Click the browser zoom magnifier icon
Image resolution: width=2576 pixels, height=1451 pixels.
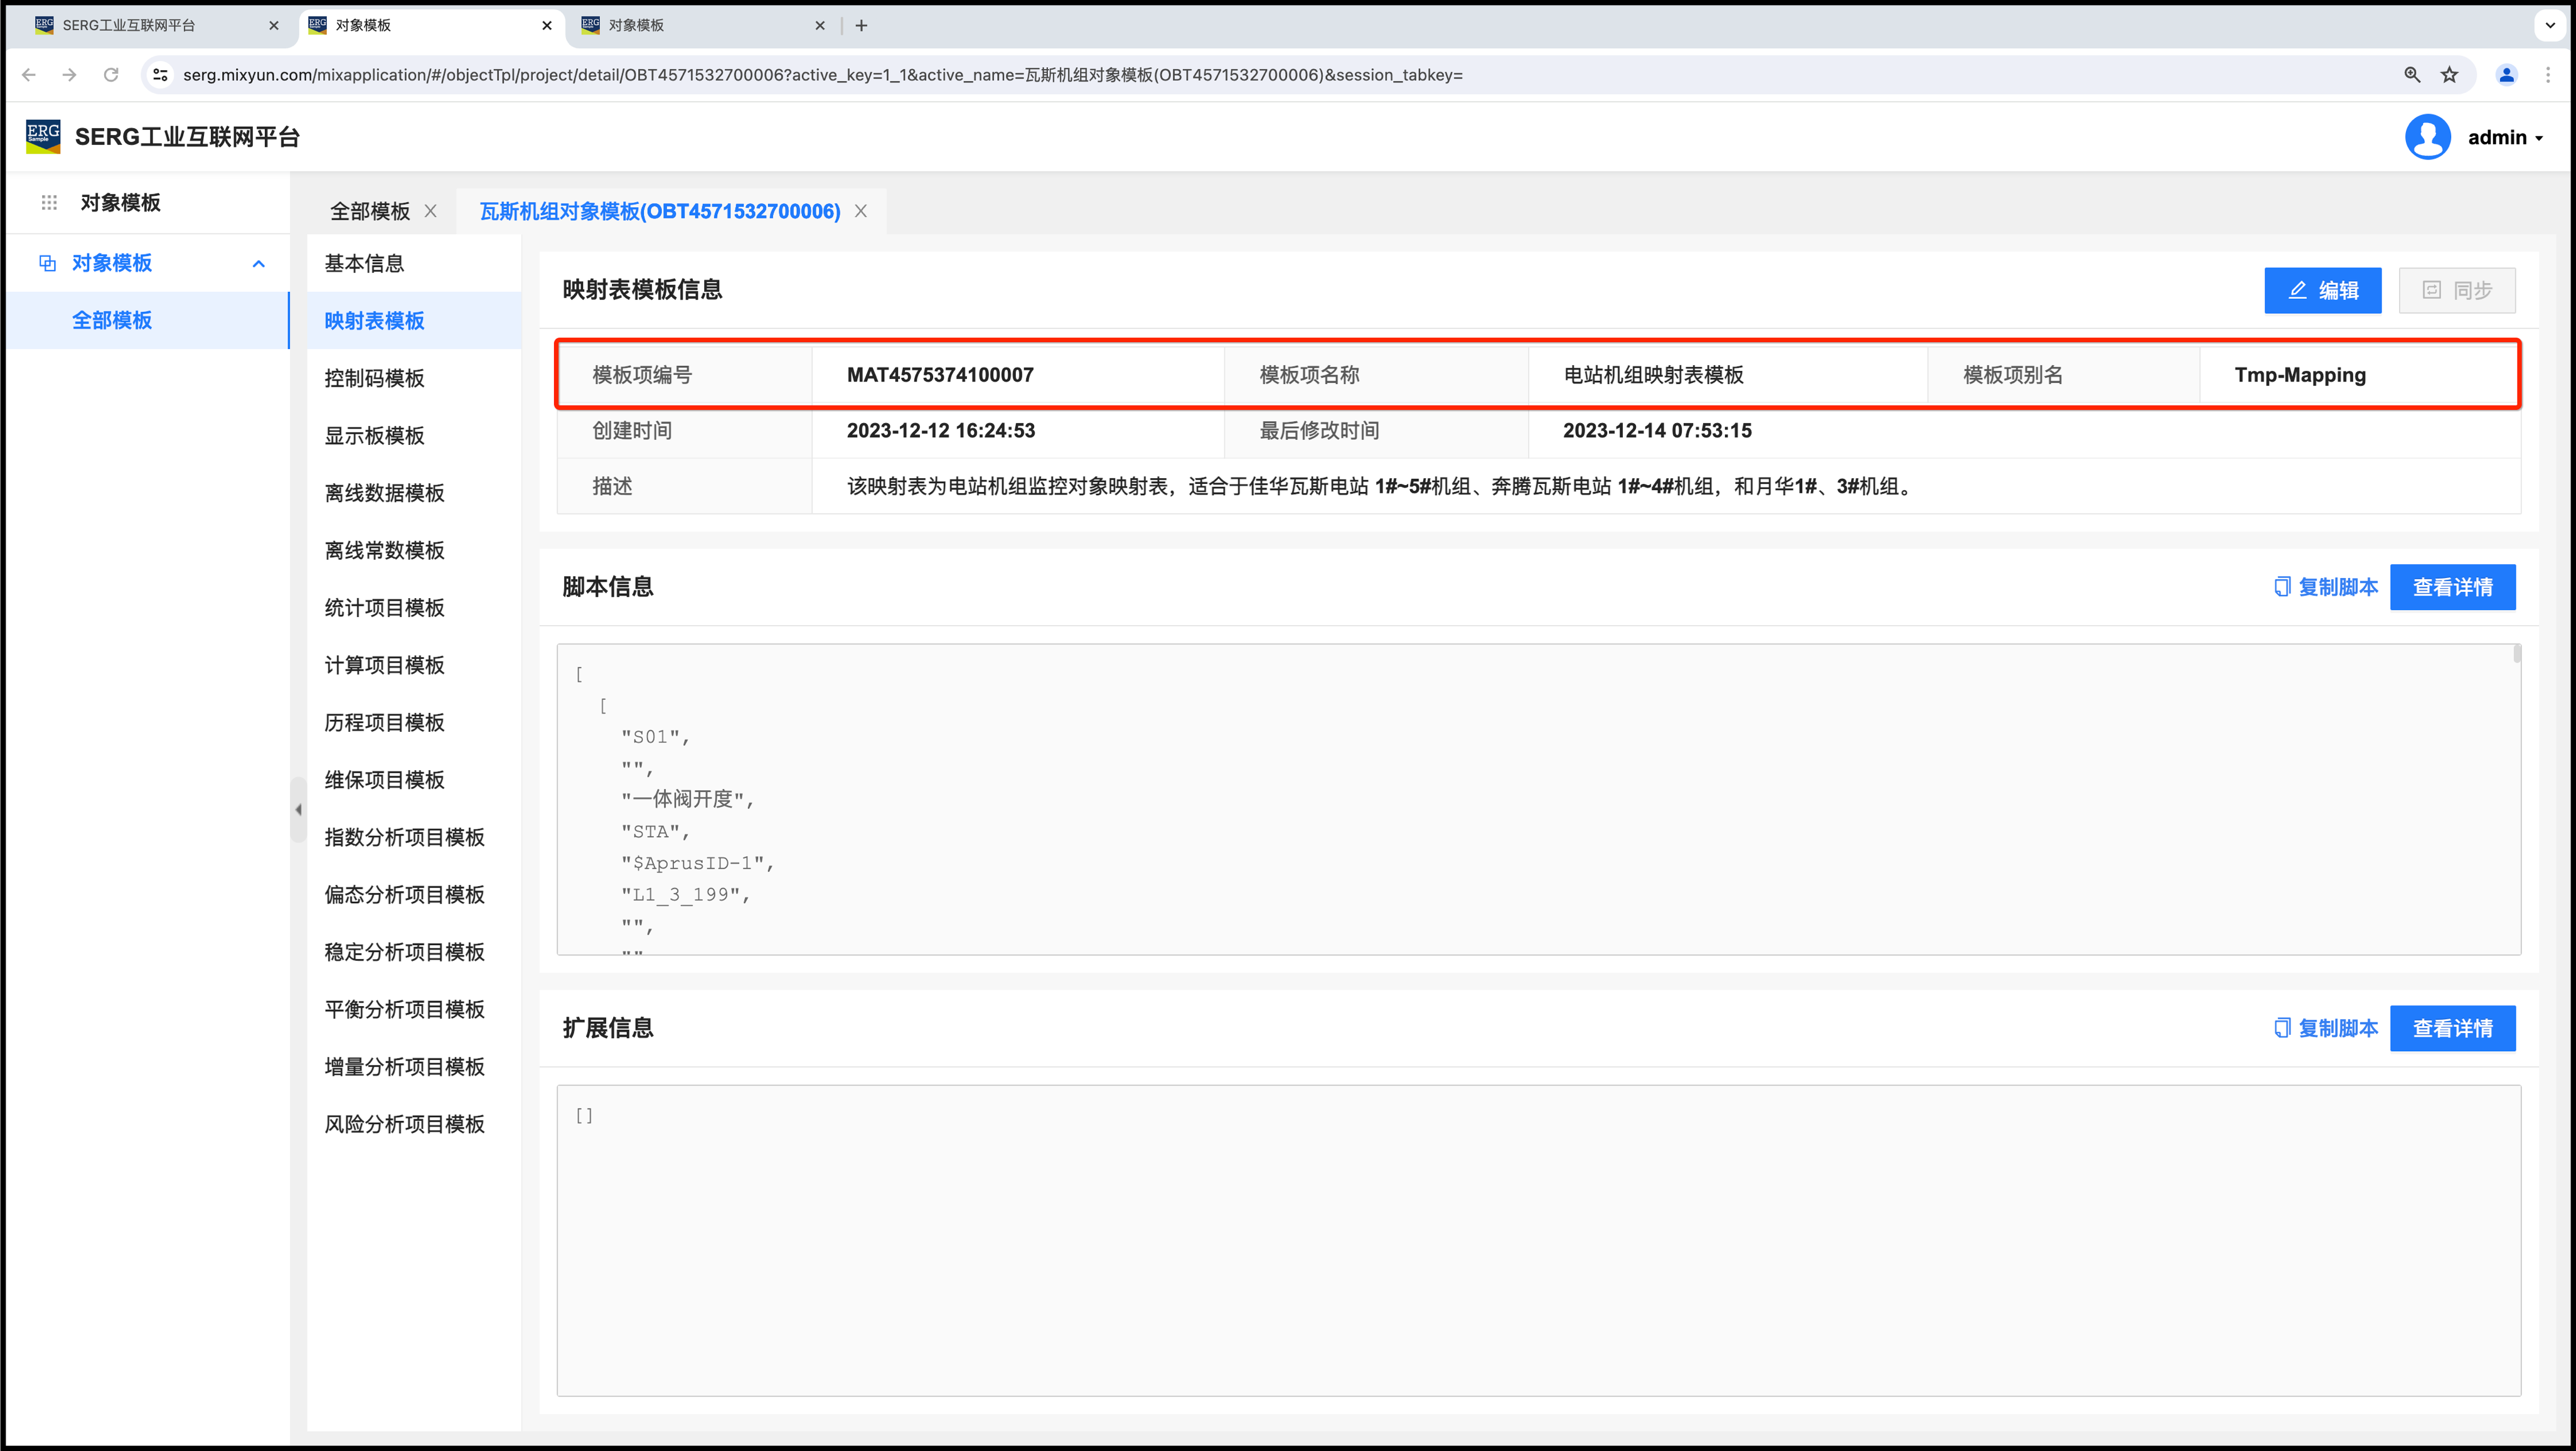coord(2412,75)
